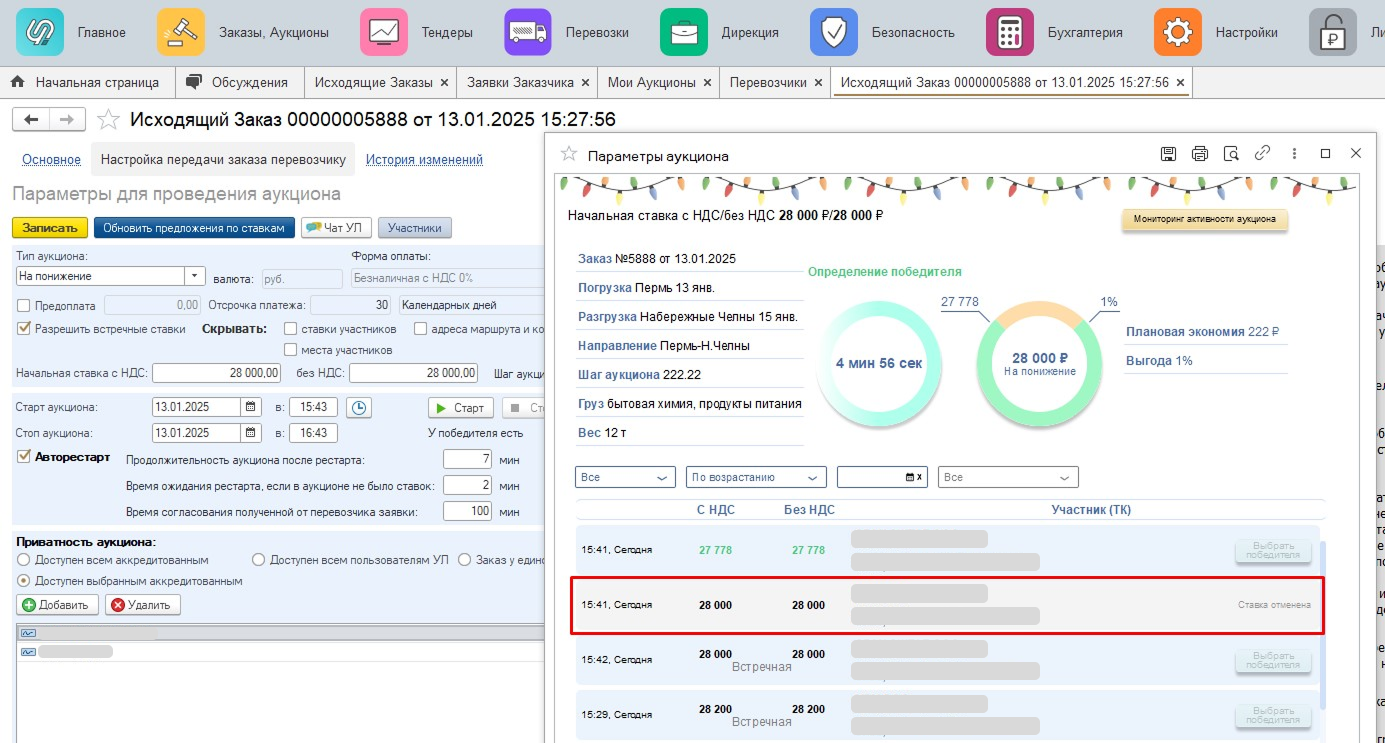Close the Перевозчики tab

[818, 83]
